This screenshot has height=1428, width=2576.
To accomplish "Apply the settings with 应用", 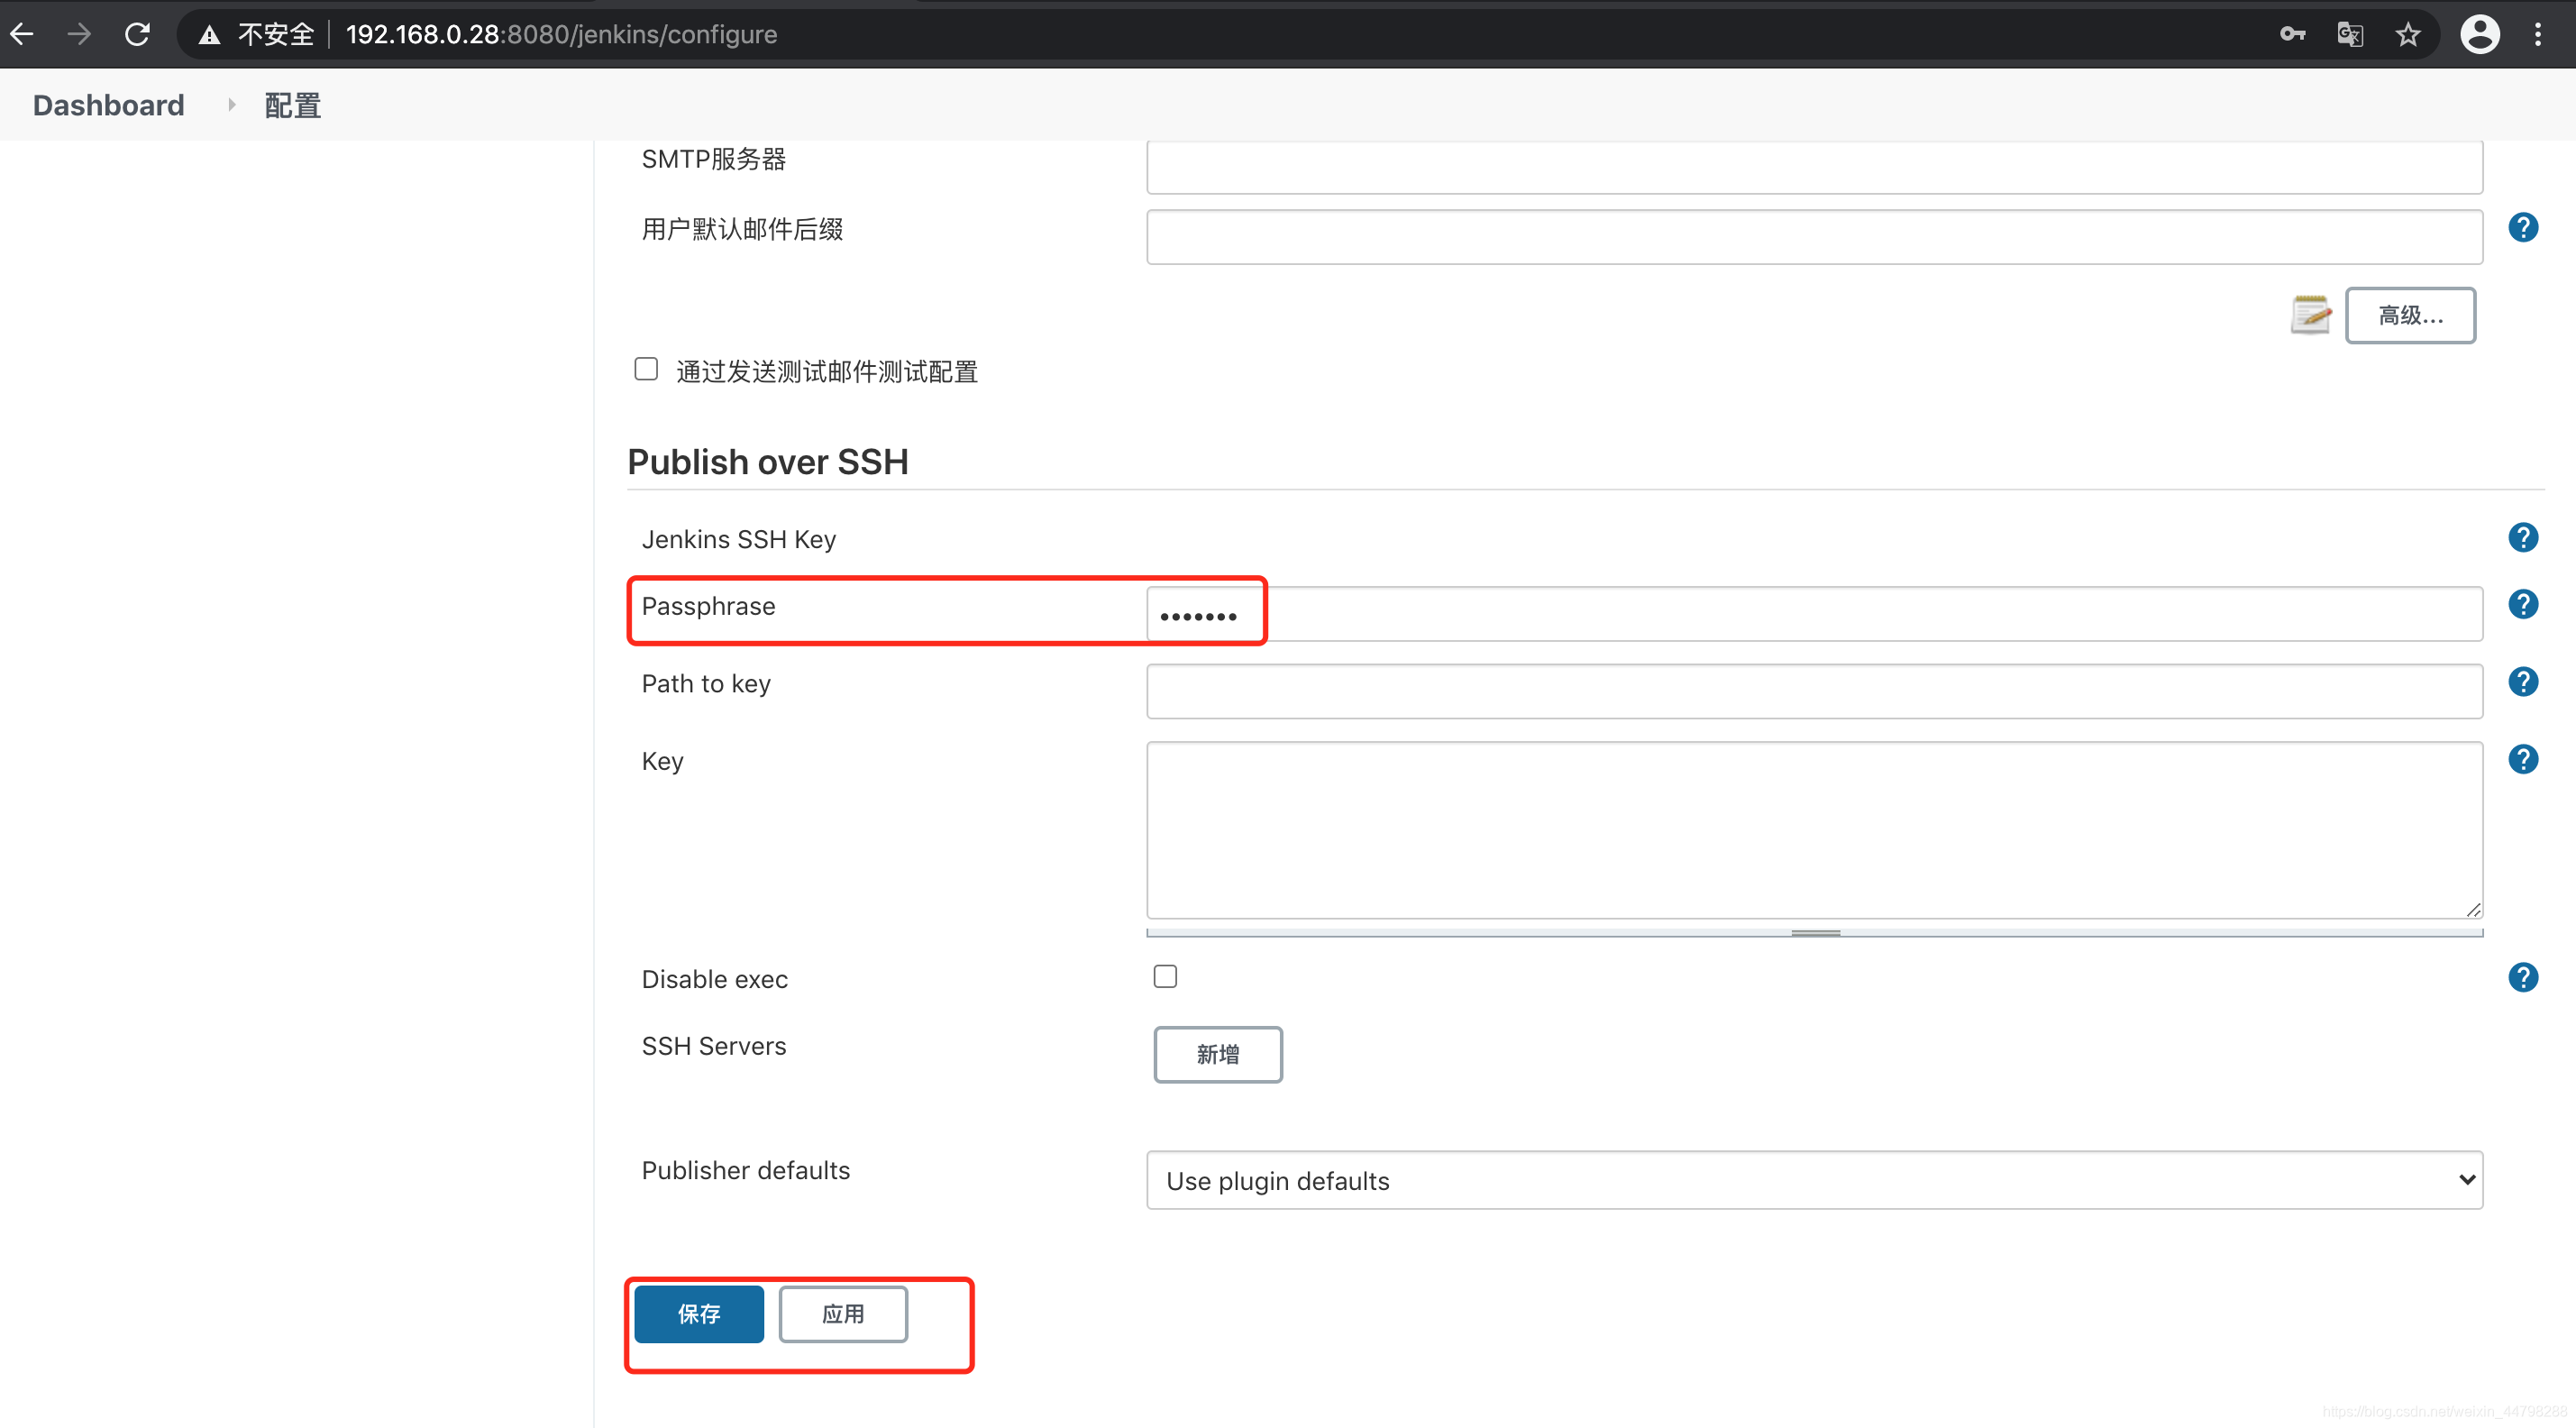I will point(843,1314).
